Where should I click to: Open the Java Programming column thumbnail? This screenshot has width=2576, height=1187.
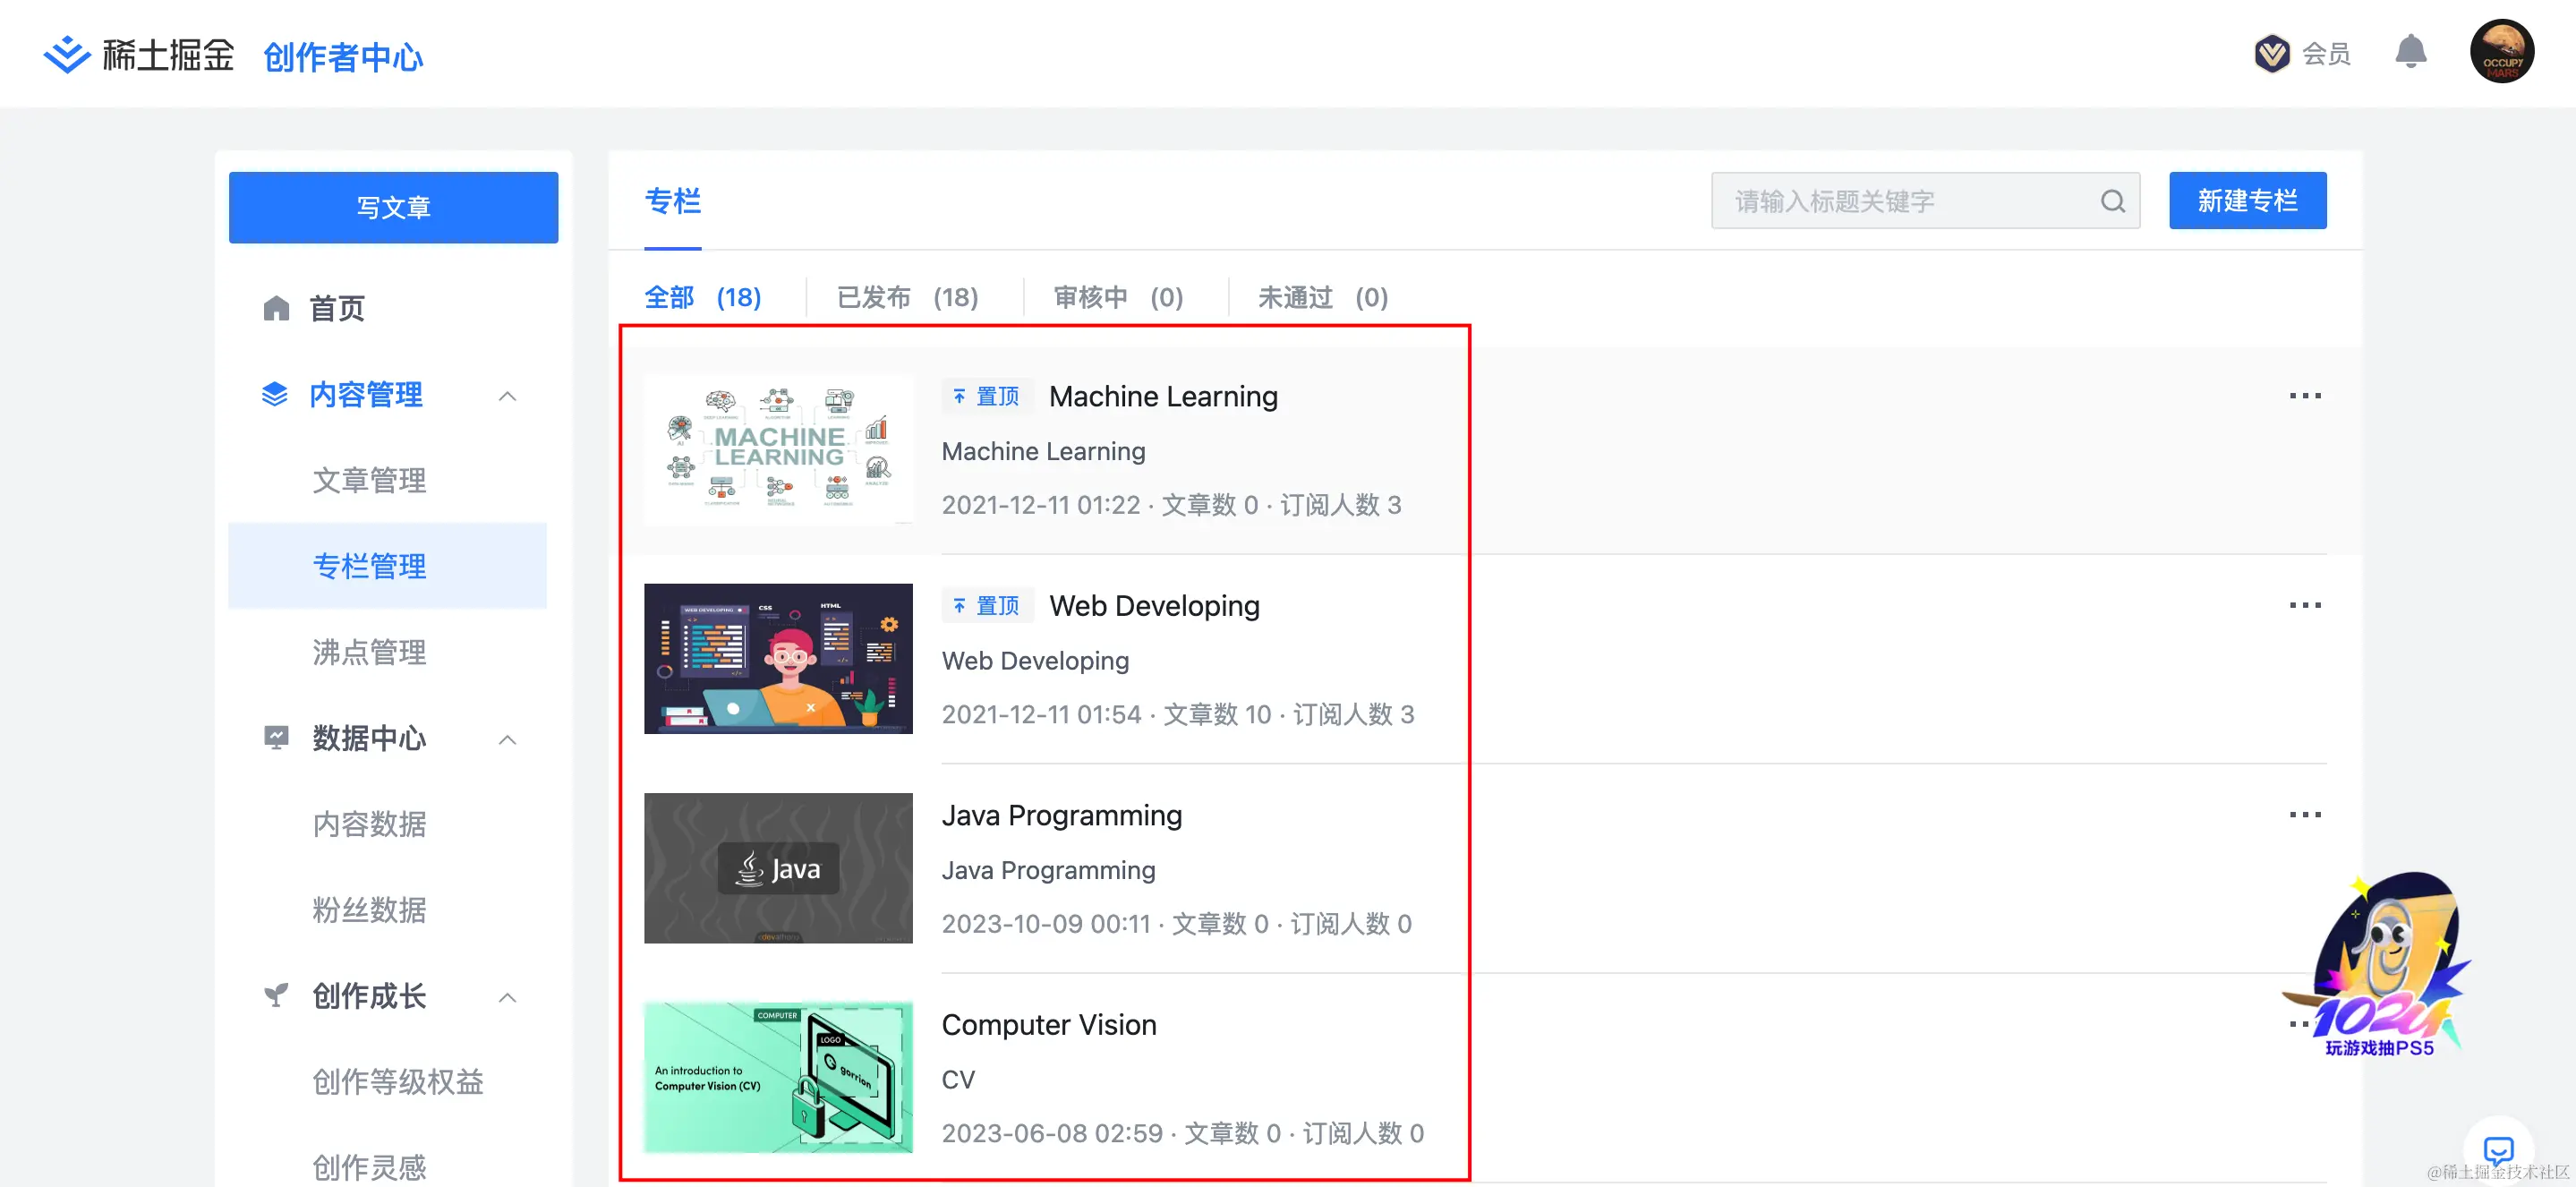pyautogui.click(x=778, y=868)
